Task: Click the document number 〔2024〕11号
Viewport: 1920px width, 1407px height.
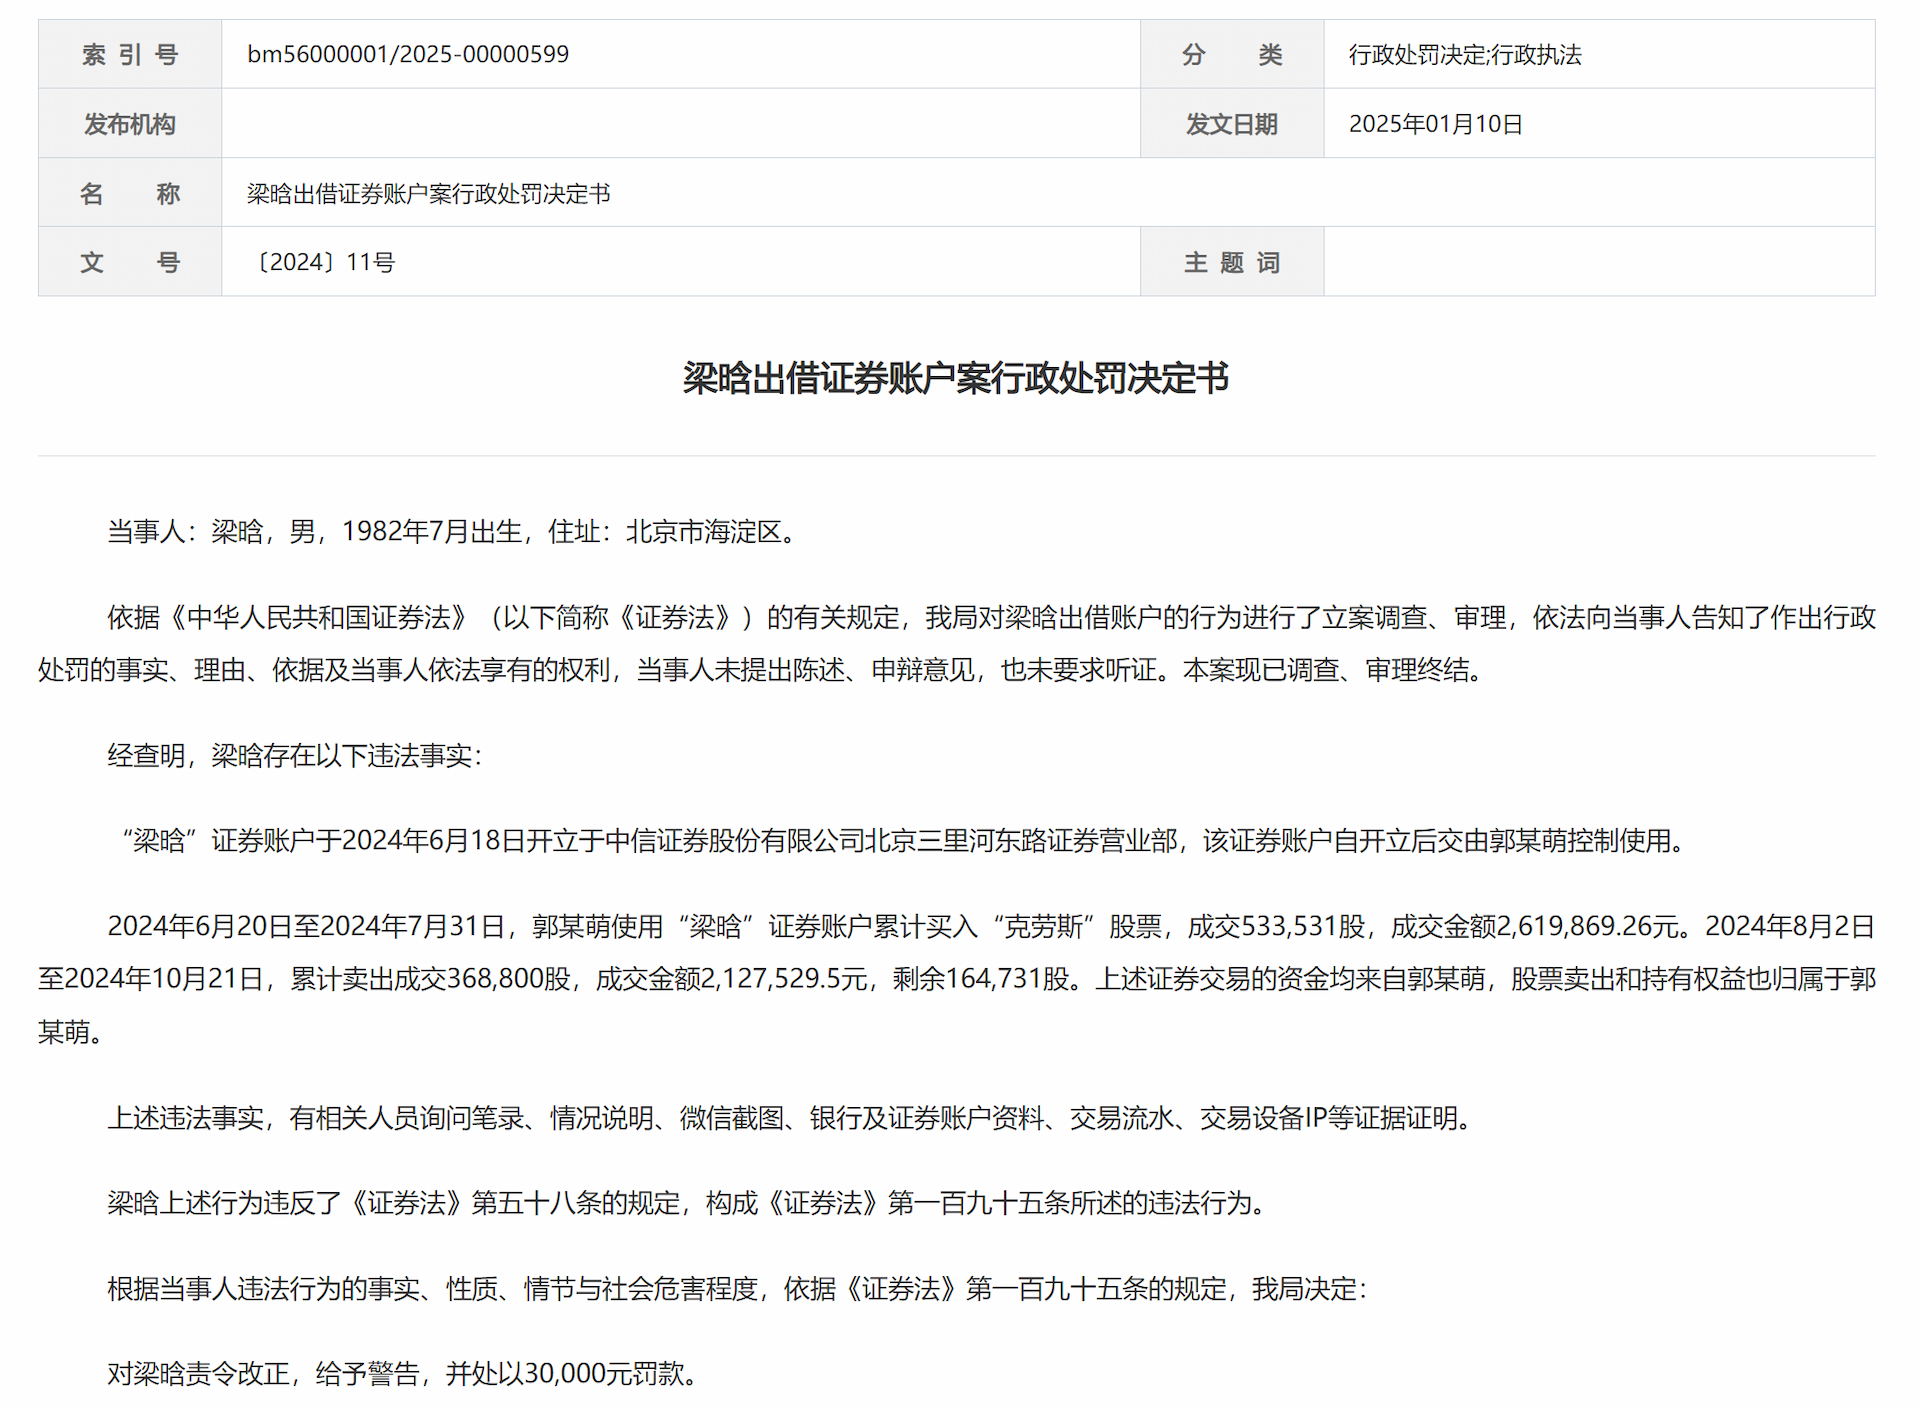Action: pyautogui.click(x=323, y=262)
